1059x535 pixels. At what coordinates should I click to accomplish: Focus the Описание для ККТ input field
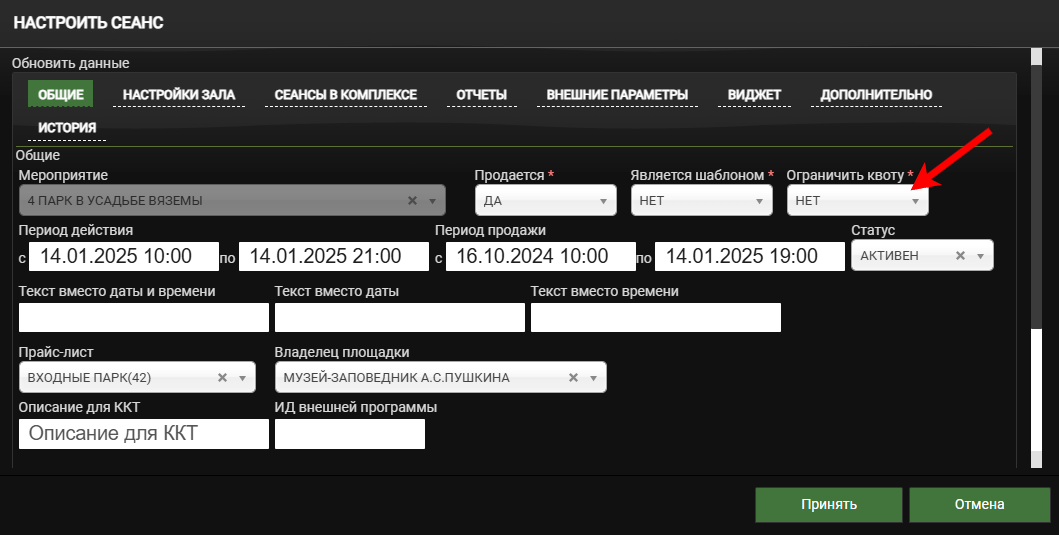pyautogui.click(x=144, y=434)
